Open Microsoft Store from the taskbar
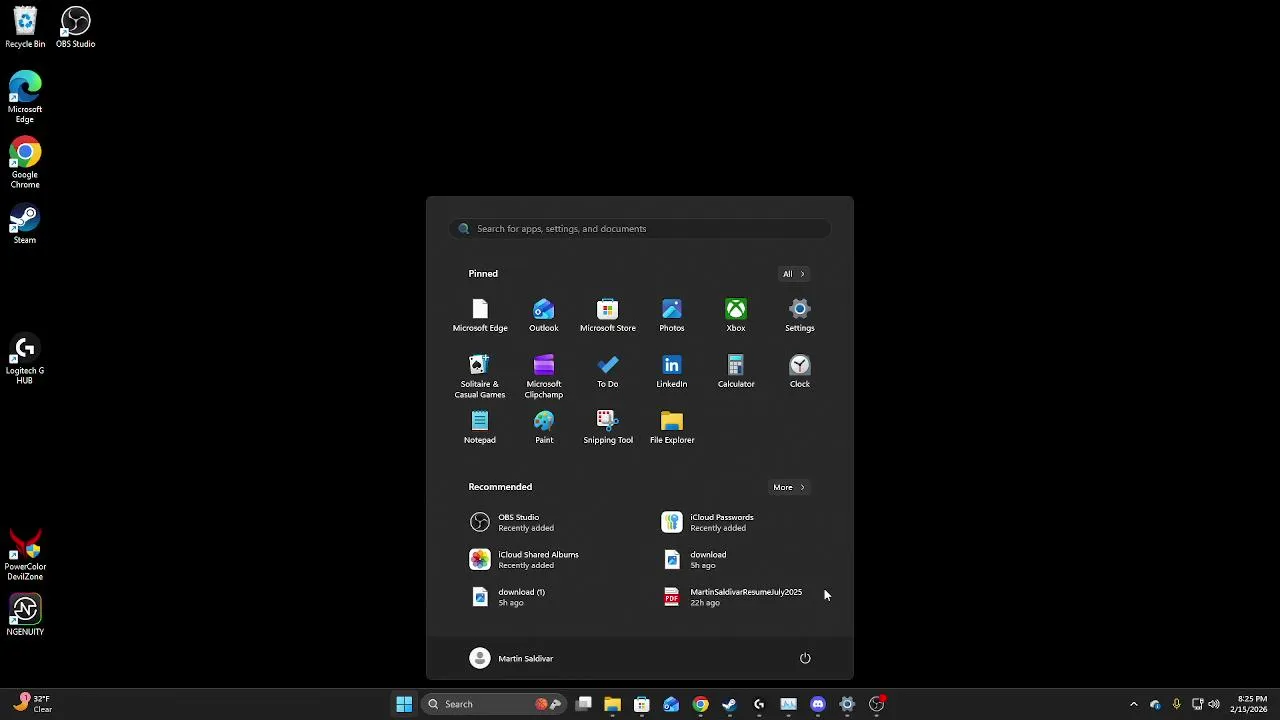The height and width of the screenshot is (720, 1280). [642, 704]
